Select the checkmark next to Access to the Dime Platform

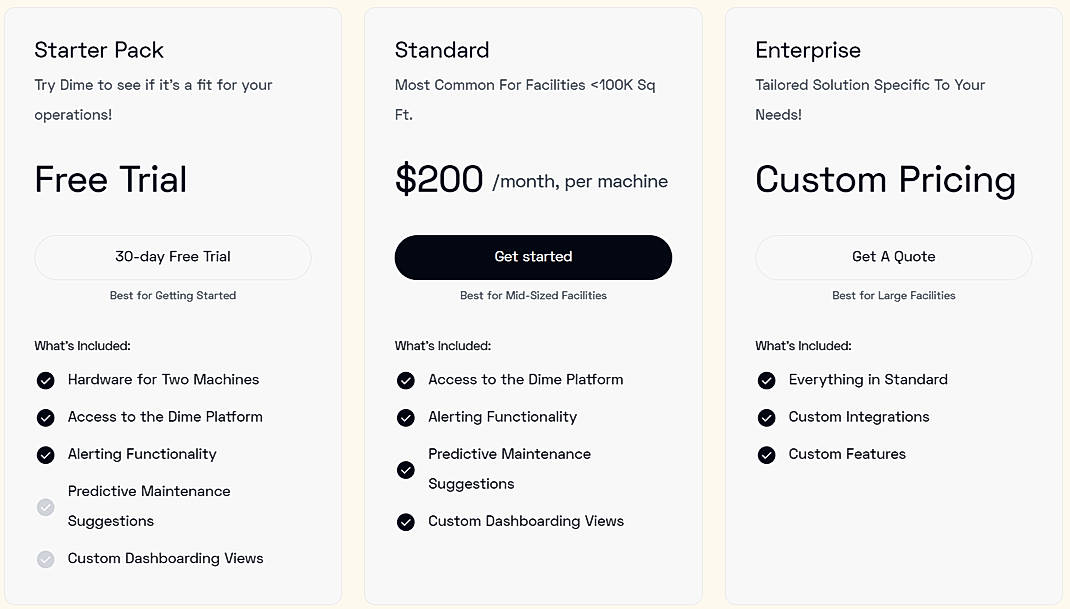coord(406,380)
